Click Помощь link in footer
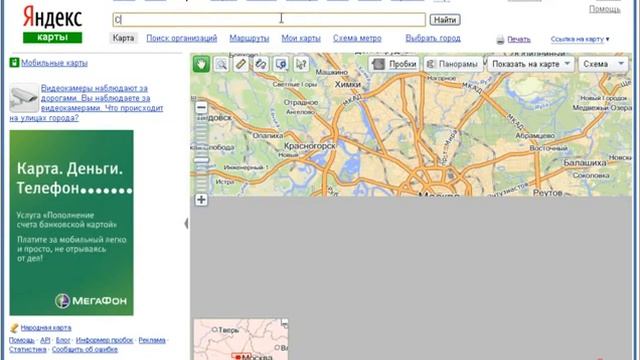 tap(22, 340)
